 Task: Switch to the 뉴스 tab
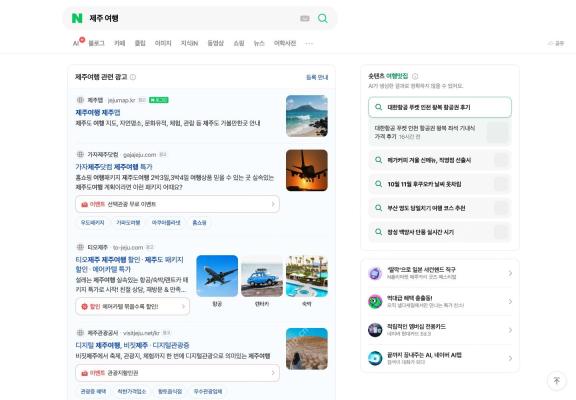[x=259, y=43]
